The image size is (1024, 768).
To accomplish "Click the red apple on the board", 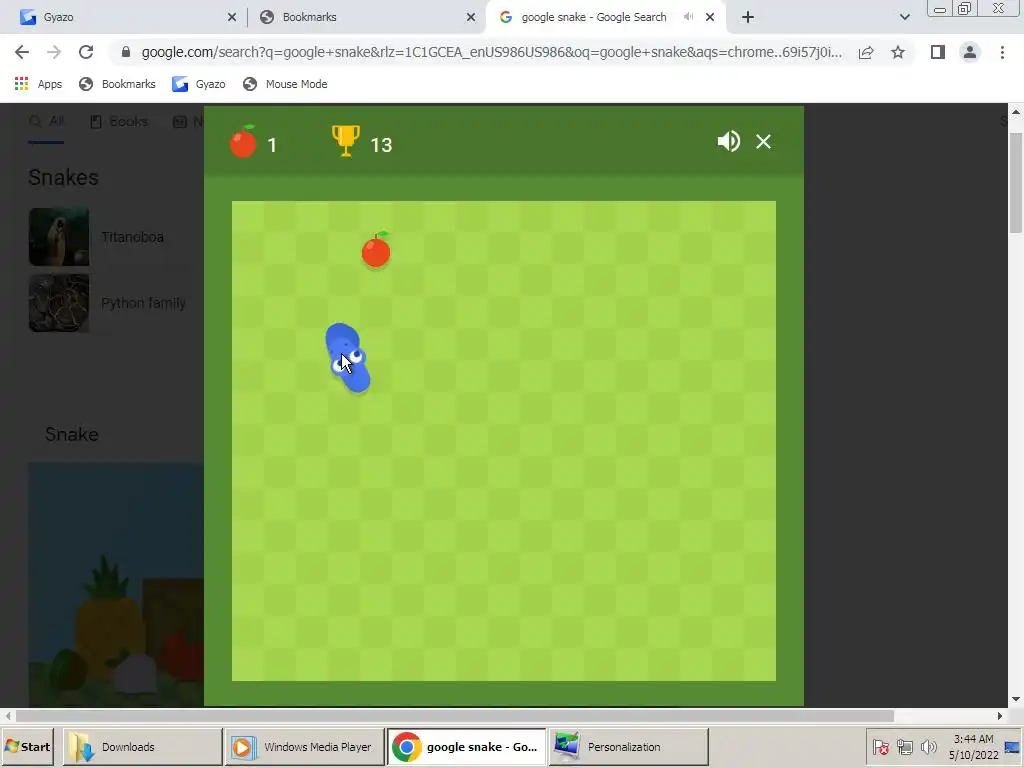I will 376,250.
